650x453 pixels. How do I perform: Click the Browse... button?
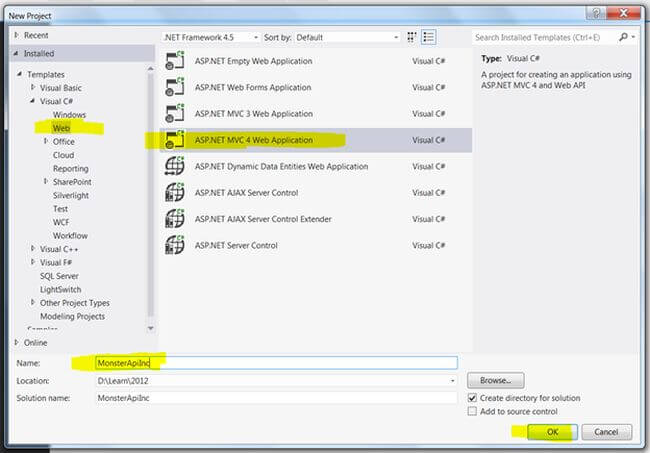495,380
